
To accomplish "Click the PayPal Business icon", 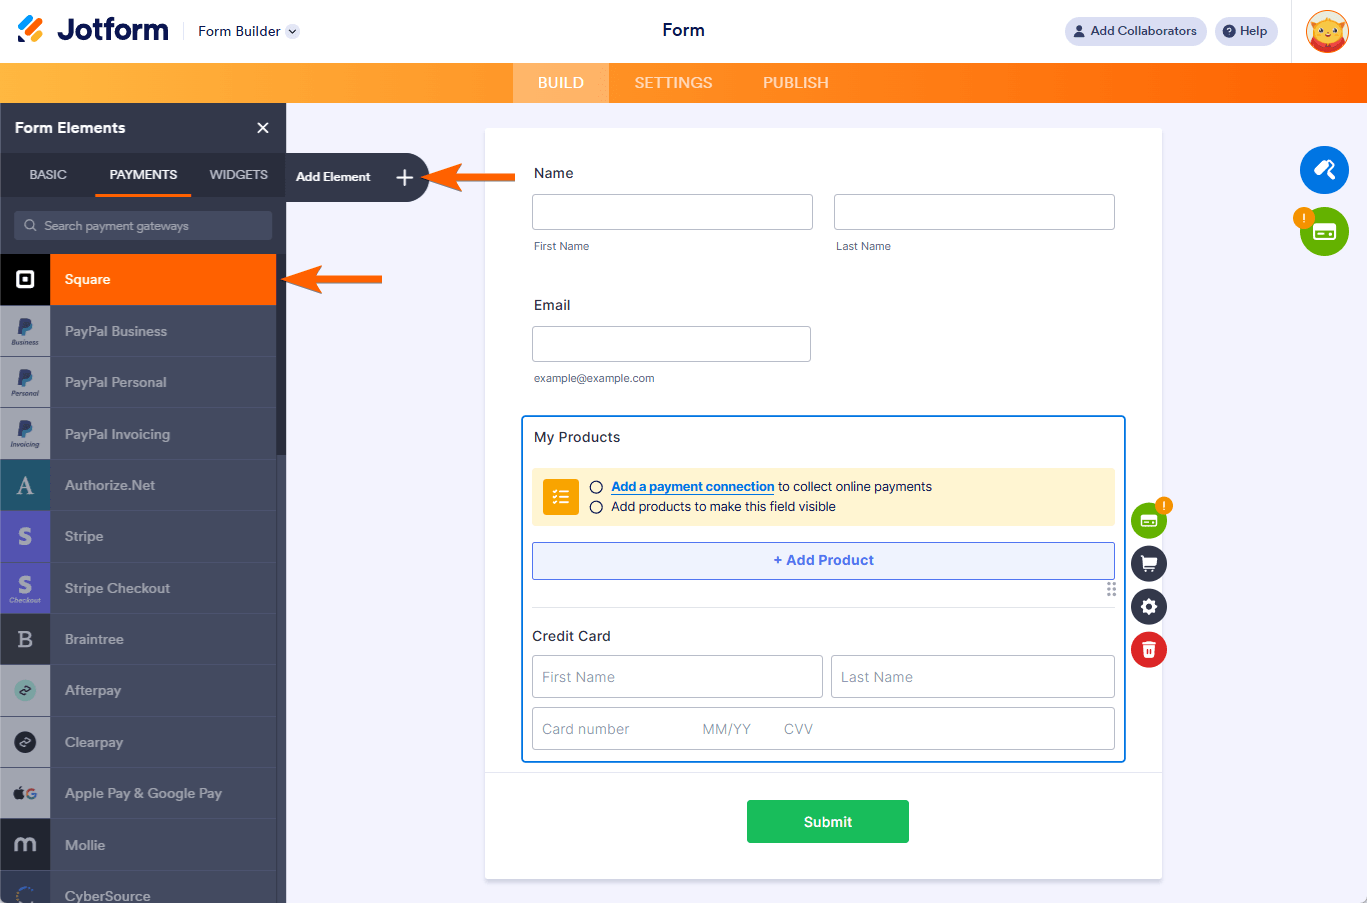I will coord(25,331).
